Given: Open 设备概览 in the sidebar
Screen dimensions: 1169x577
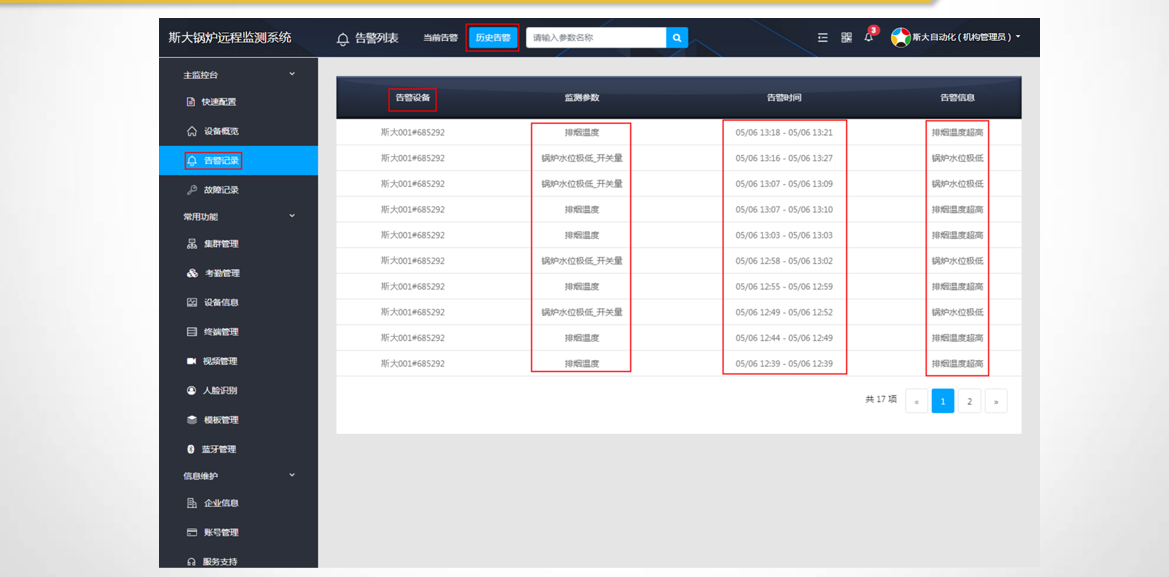Looking at the screenshot, I should (x=220, y=131).
